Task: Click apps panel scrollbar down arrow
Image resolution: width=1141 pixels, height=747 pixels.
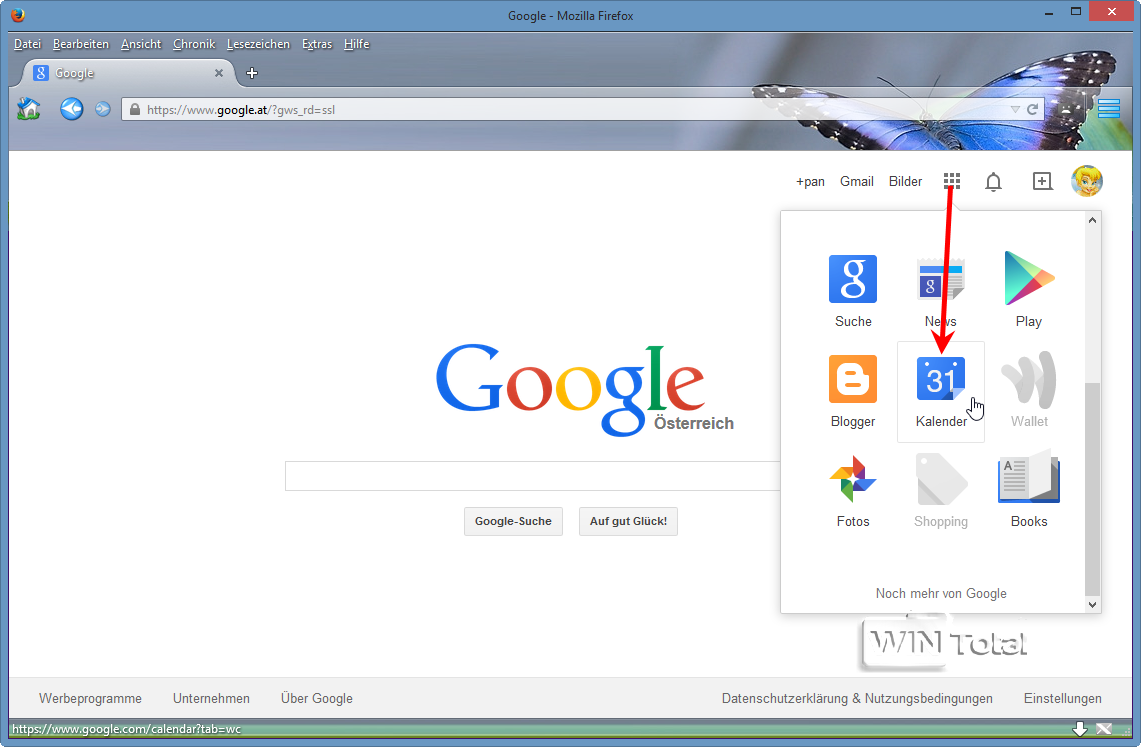Action: point(1092,604)
